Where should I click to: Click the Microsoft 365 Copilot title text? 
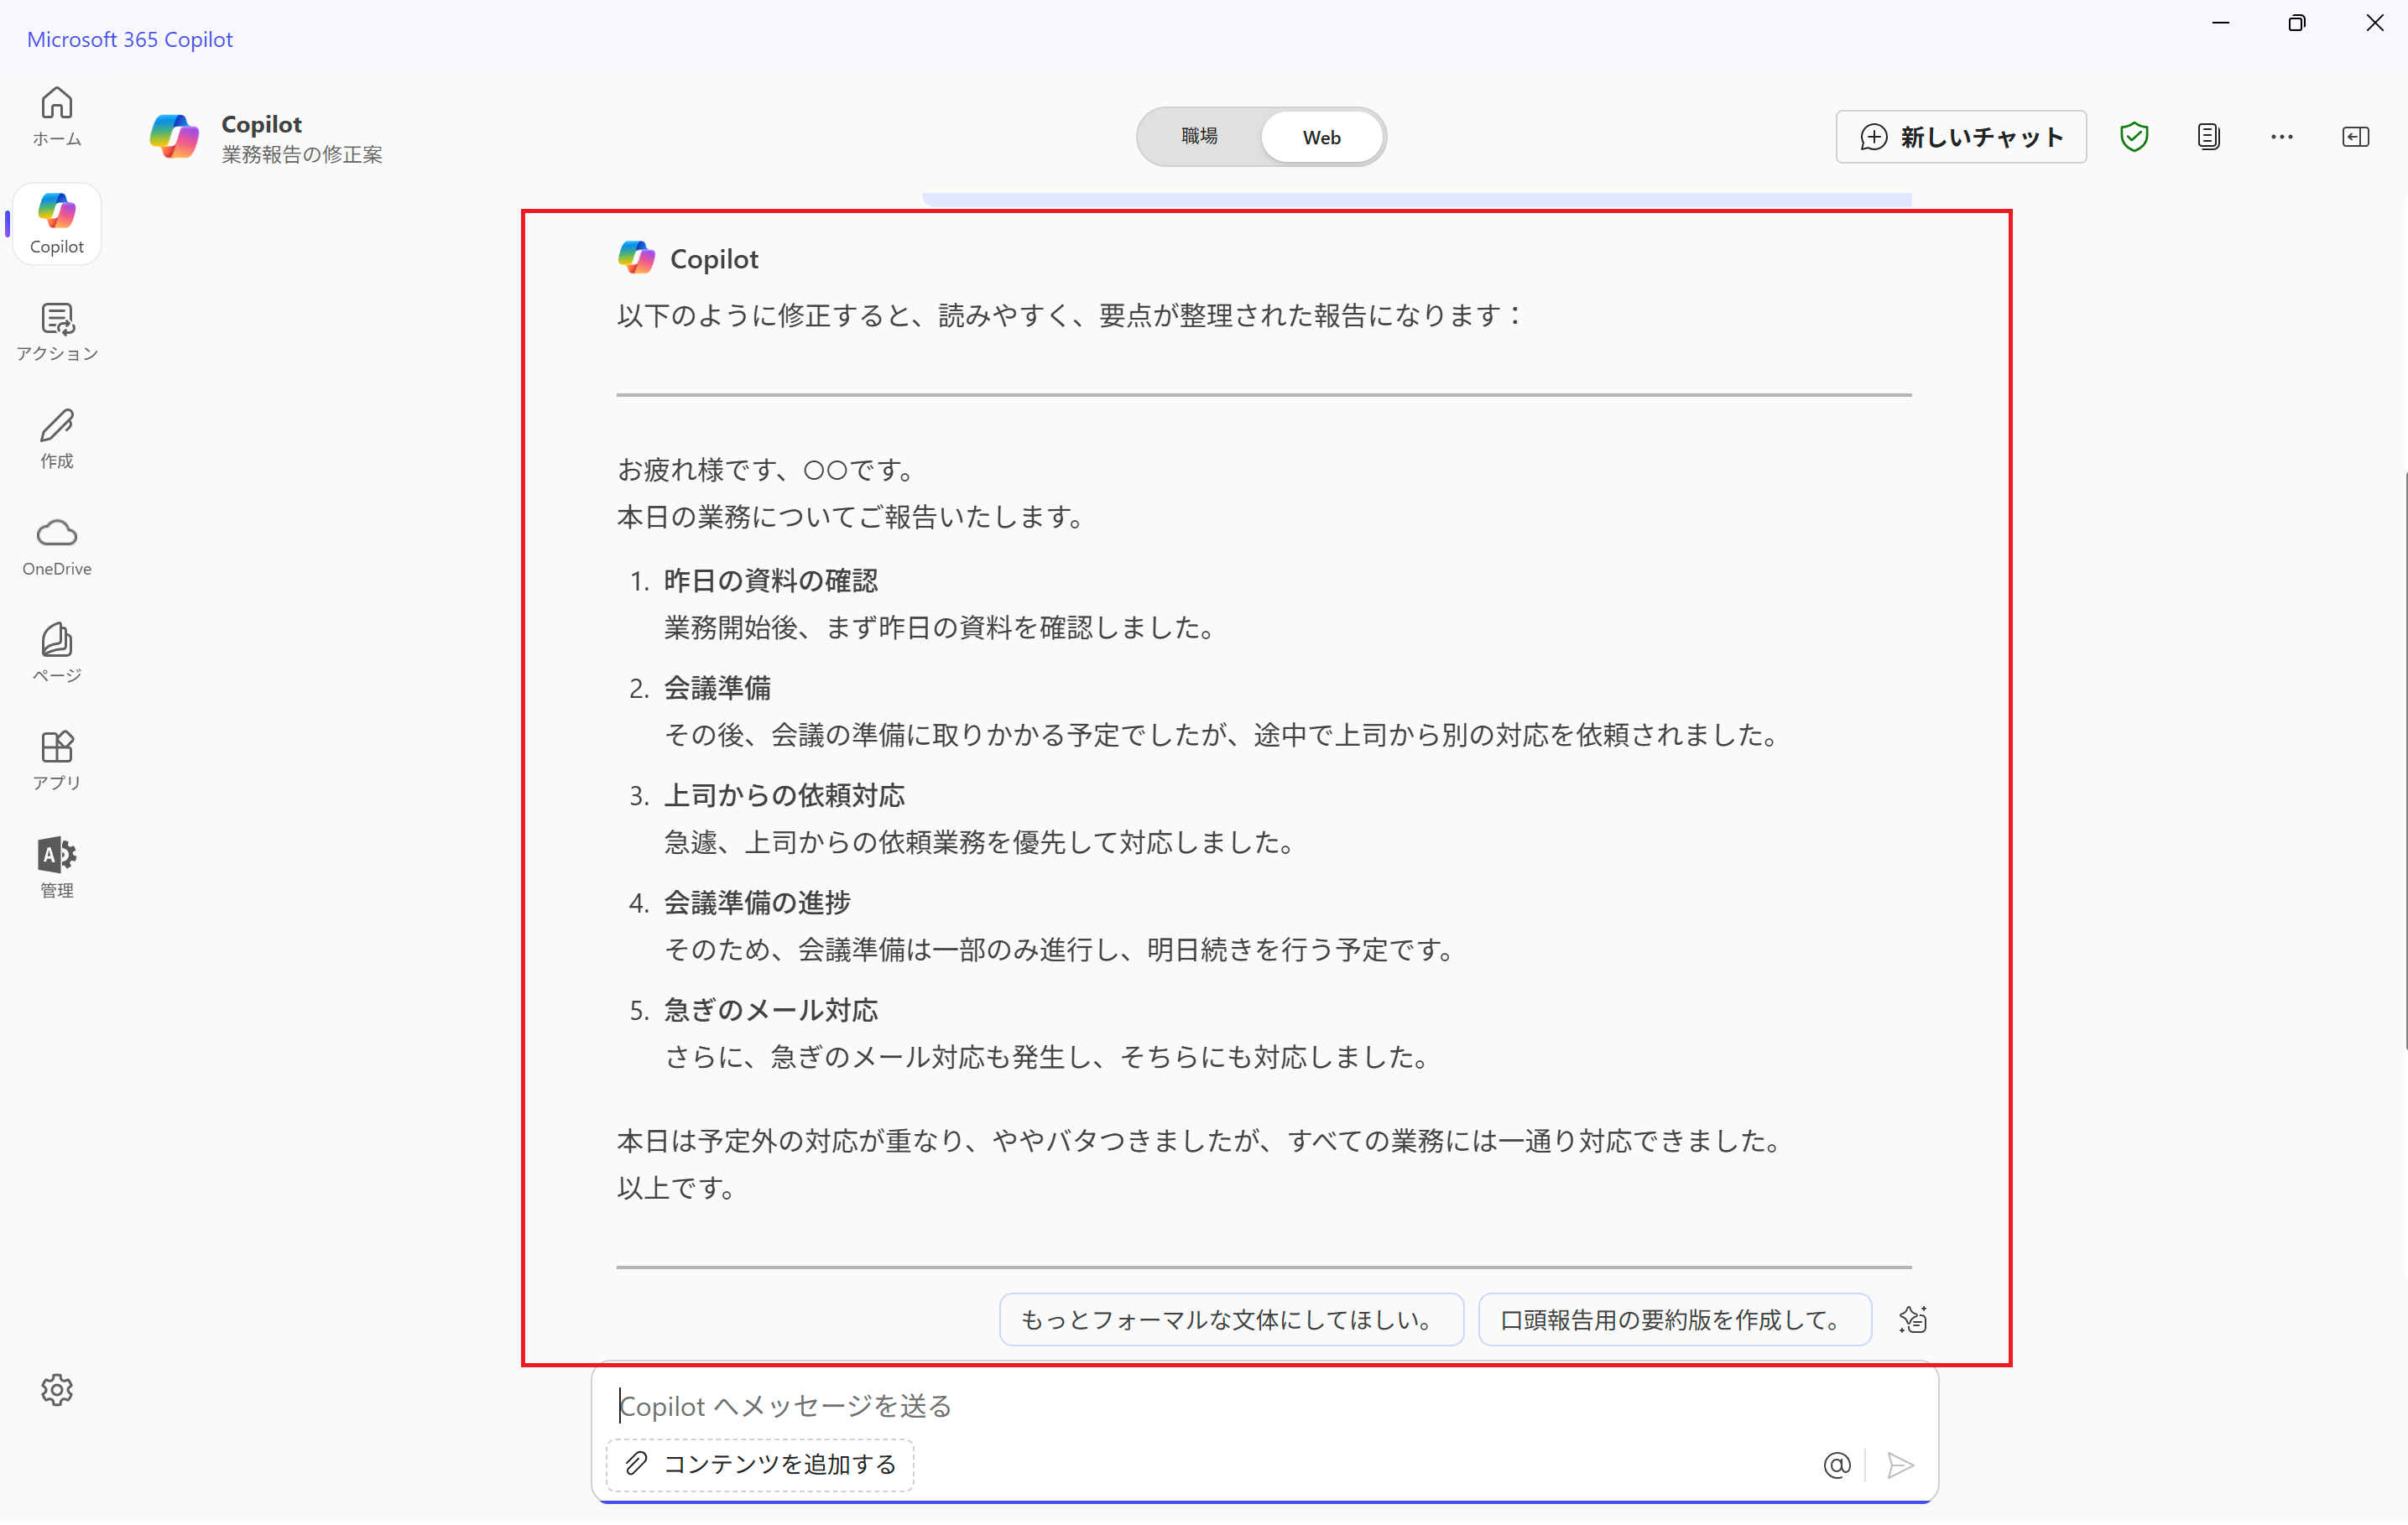pos(130,39)
